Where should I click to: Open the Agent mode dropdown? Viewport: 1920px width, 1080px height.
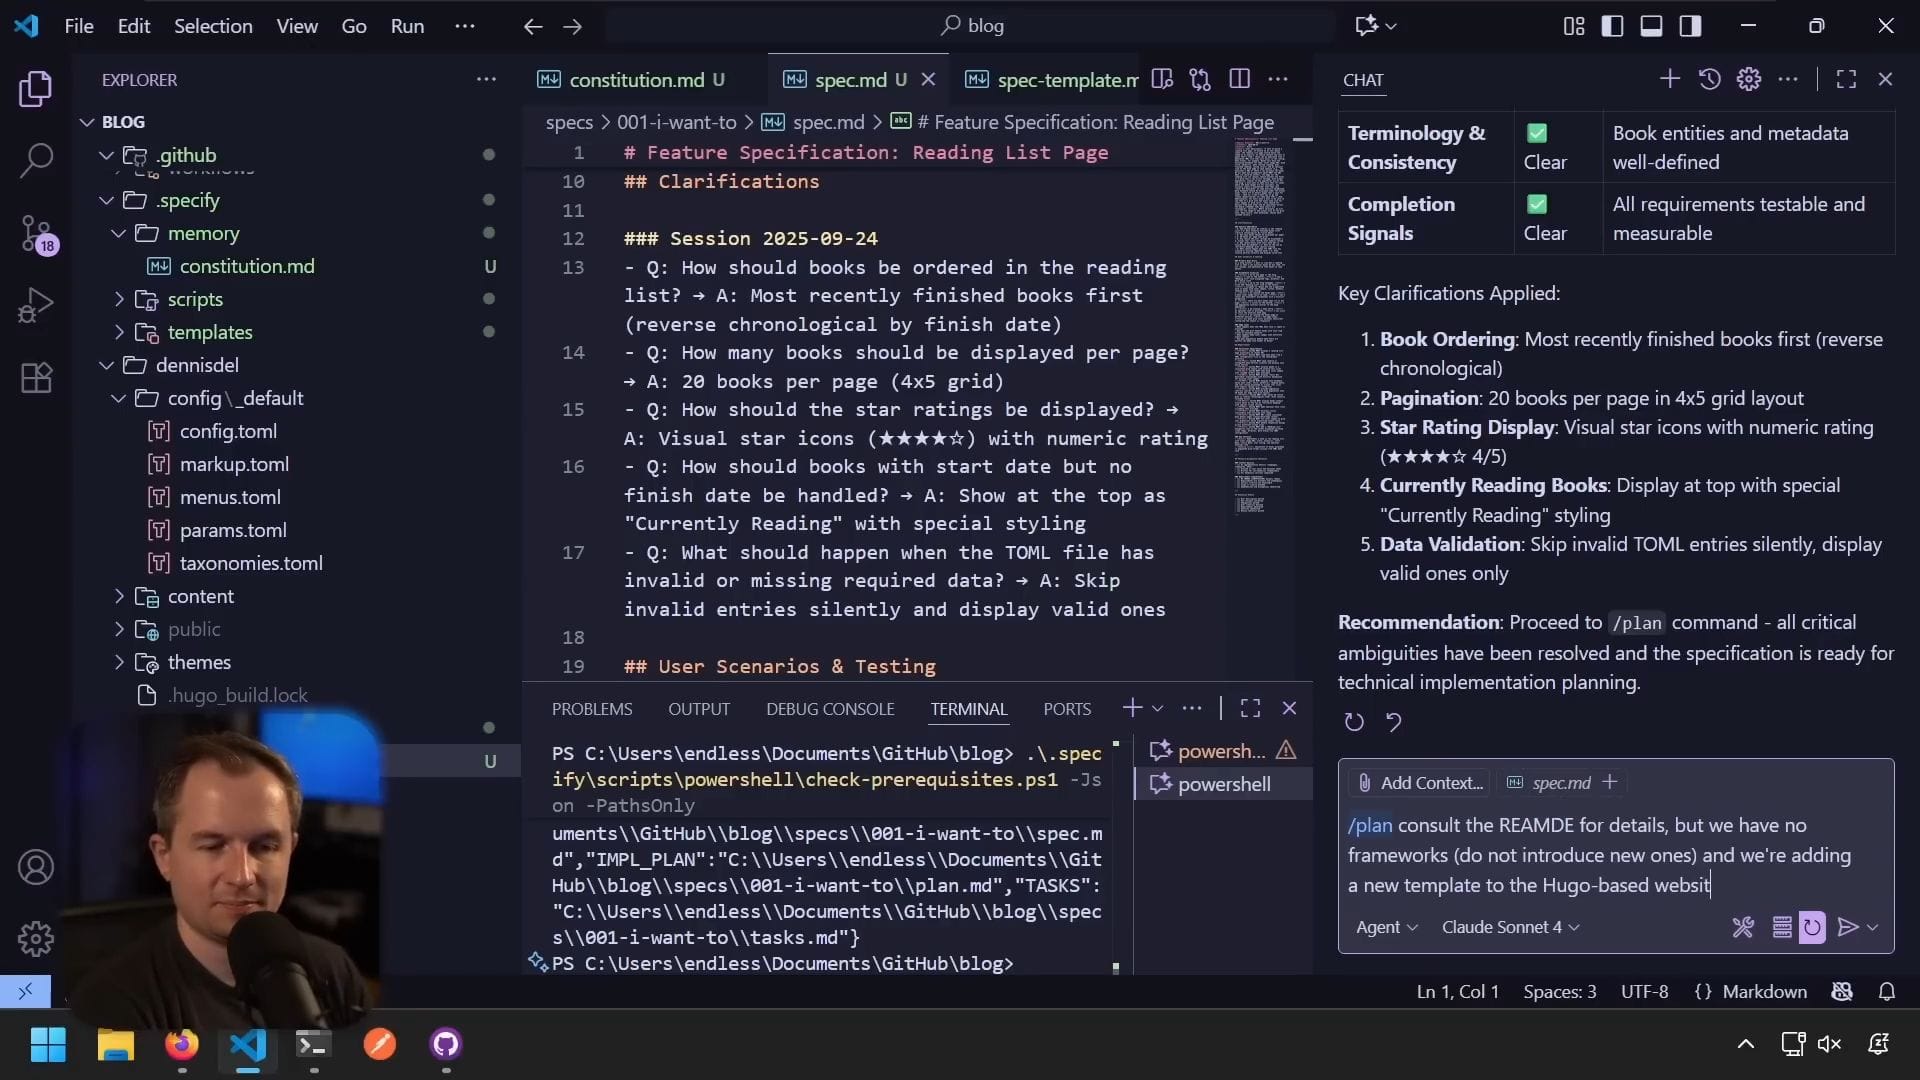[x=1386, y=927]
